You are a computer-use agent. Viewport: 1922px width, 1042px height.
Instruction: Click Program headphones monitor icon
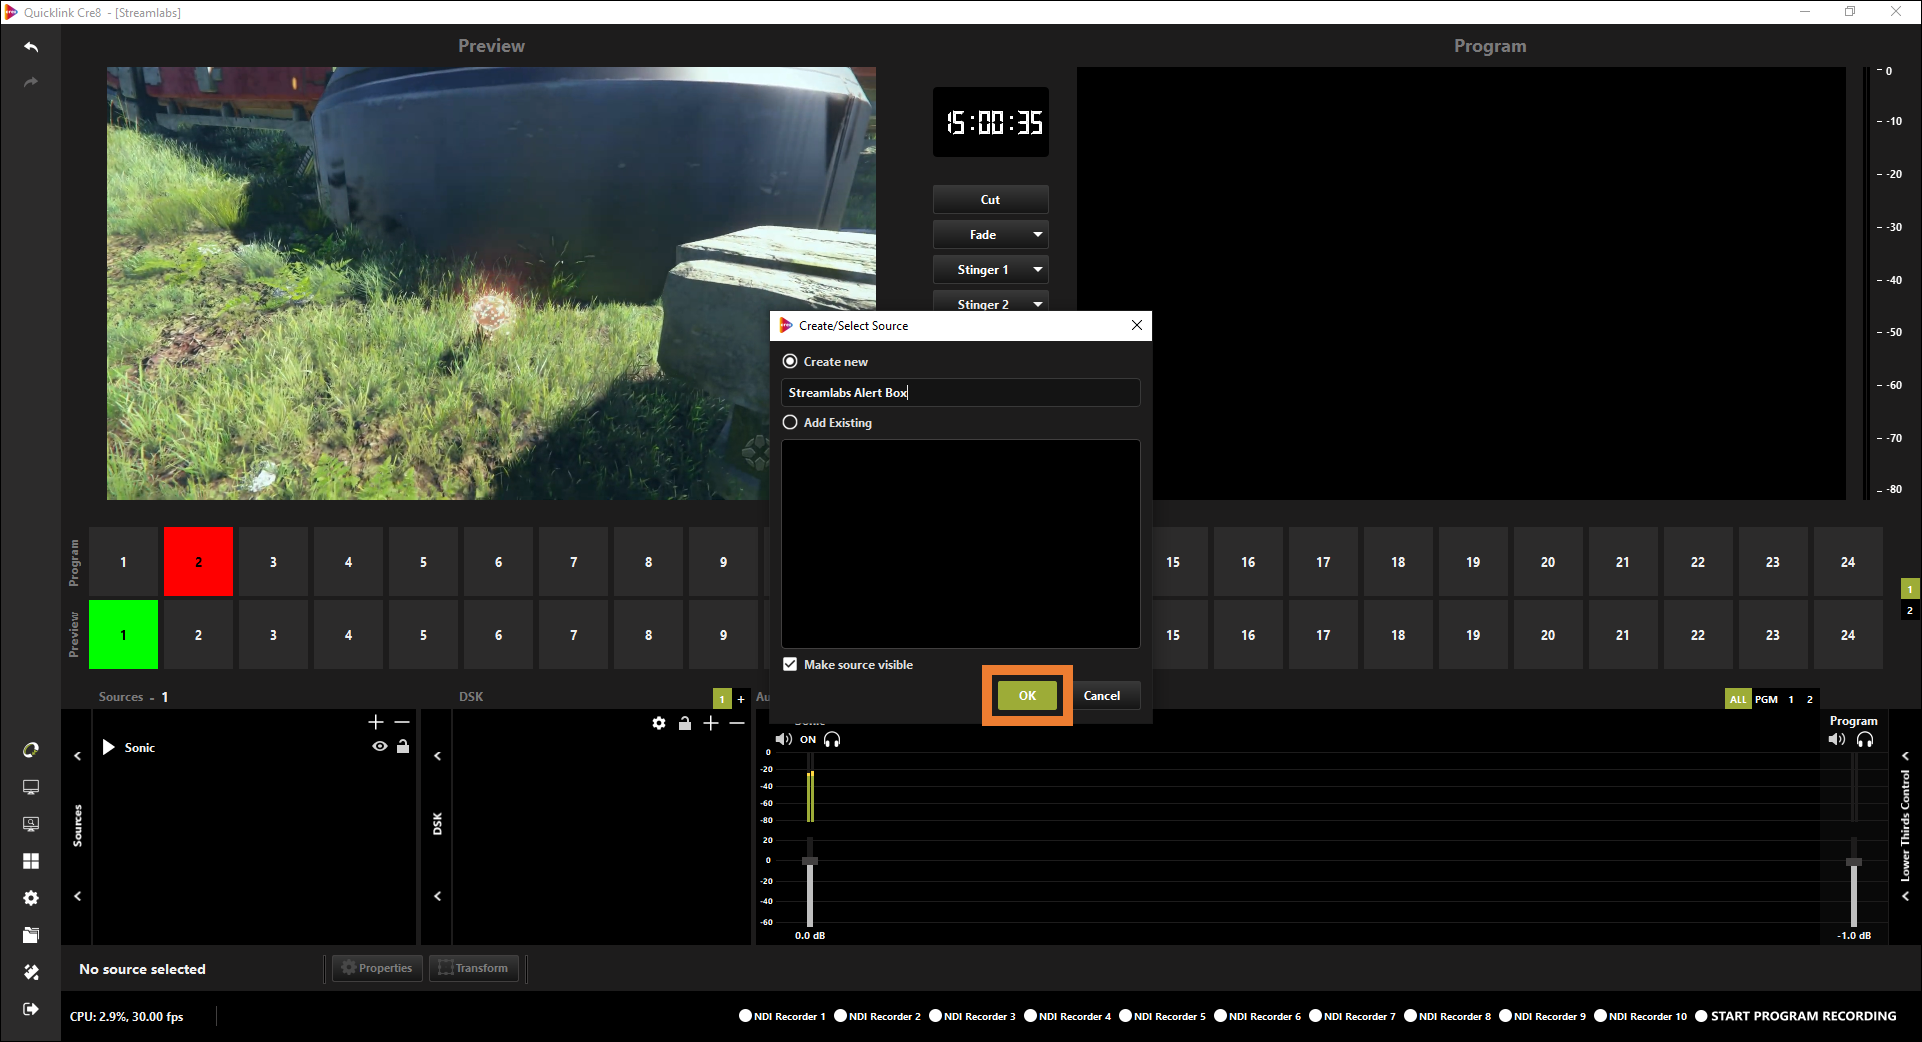1865,740
